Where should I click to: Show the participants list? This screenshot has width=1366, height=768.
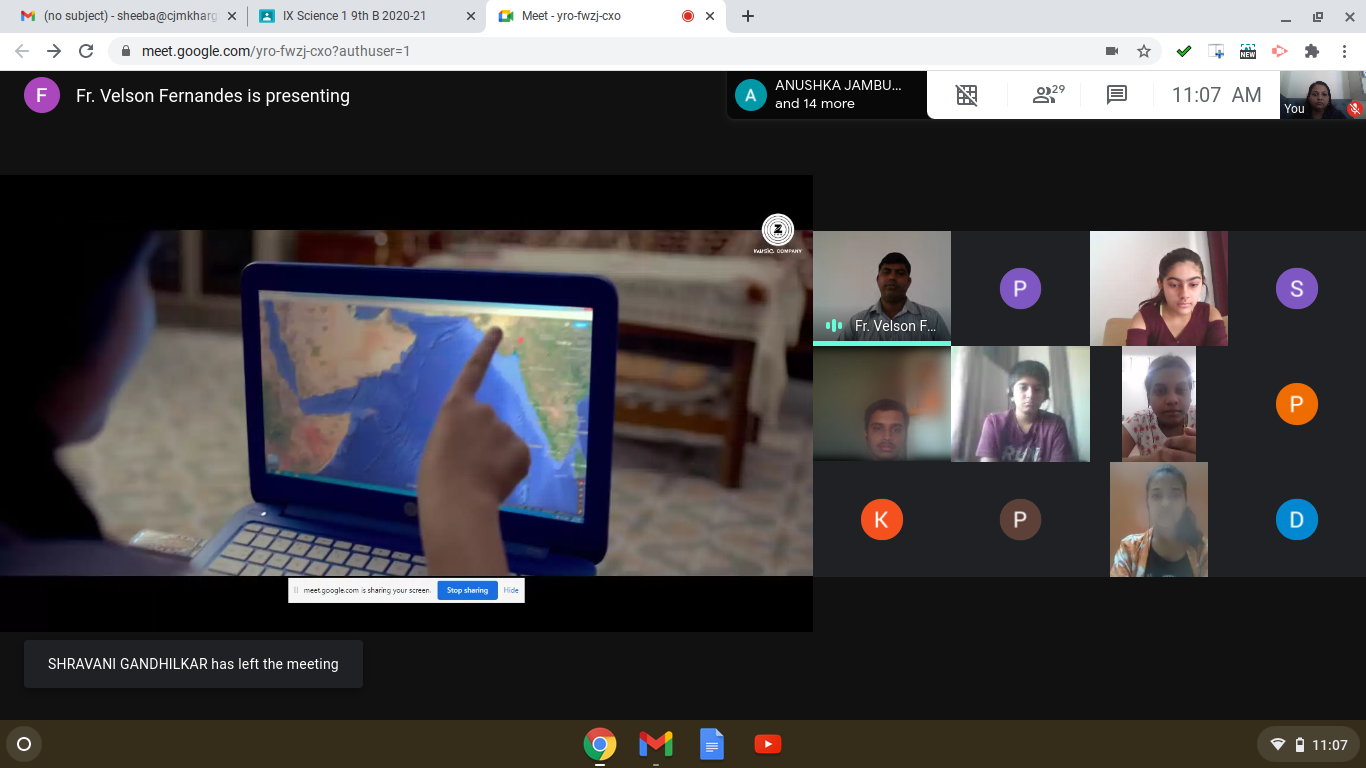1047,95
